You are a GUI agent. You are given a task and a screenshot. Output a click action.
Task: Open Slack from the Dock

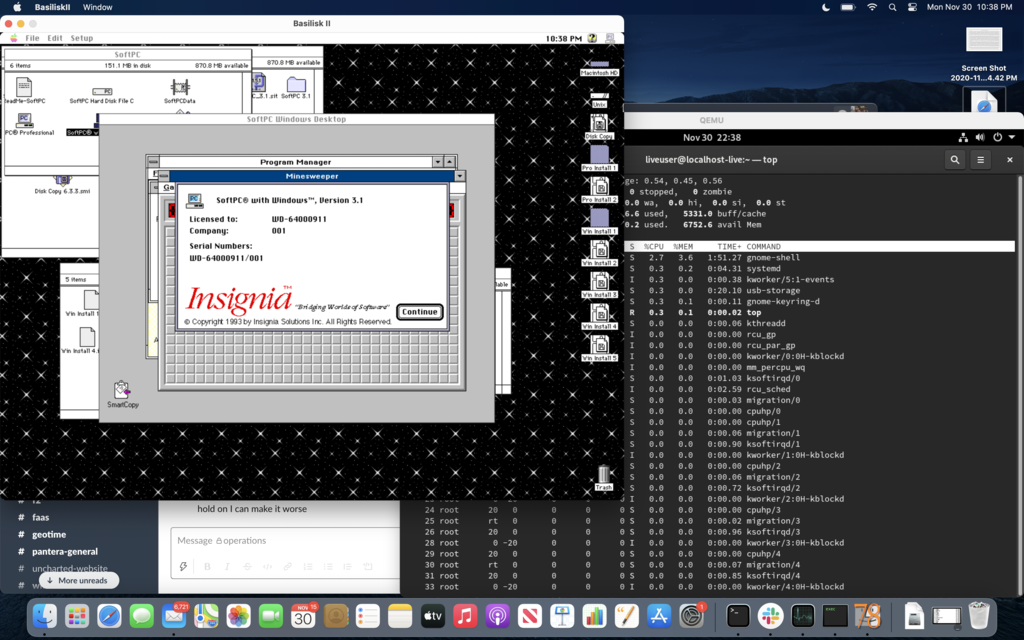click(770, 616)
